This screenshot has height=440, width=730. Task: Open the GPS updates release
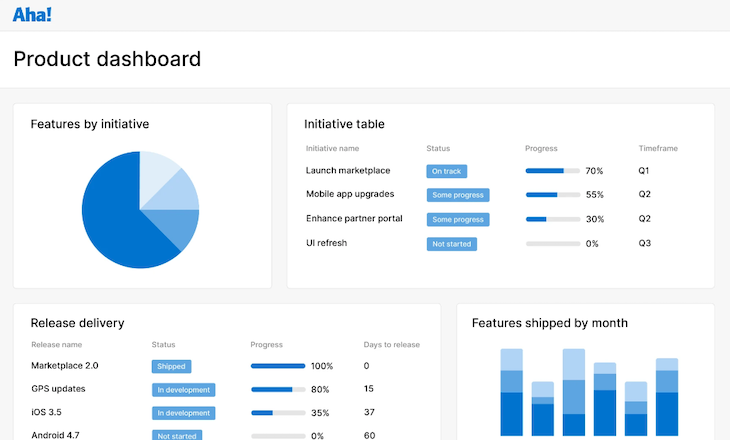point(58,389)
